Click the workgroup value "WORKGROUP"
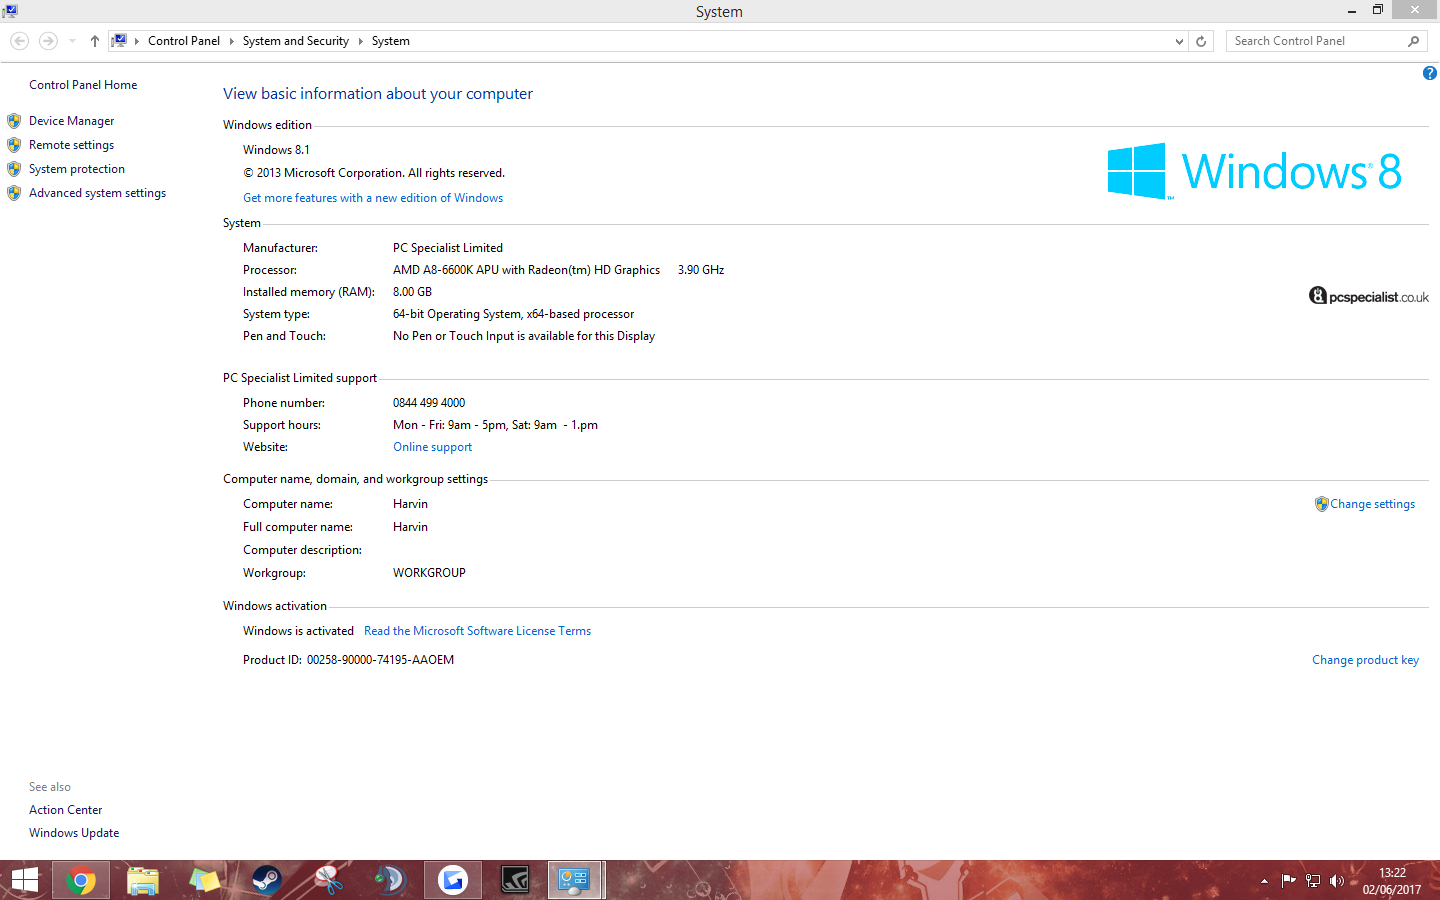 [x=429, y=573]
